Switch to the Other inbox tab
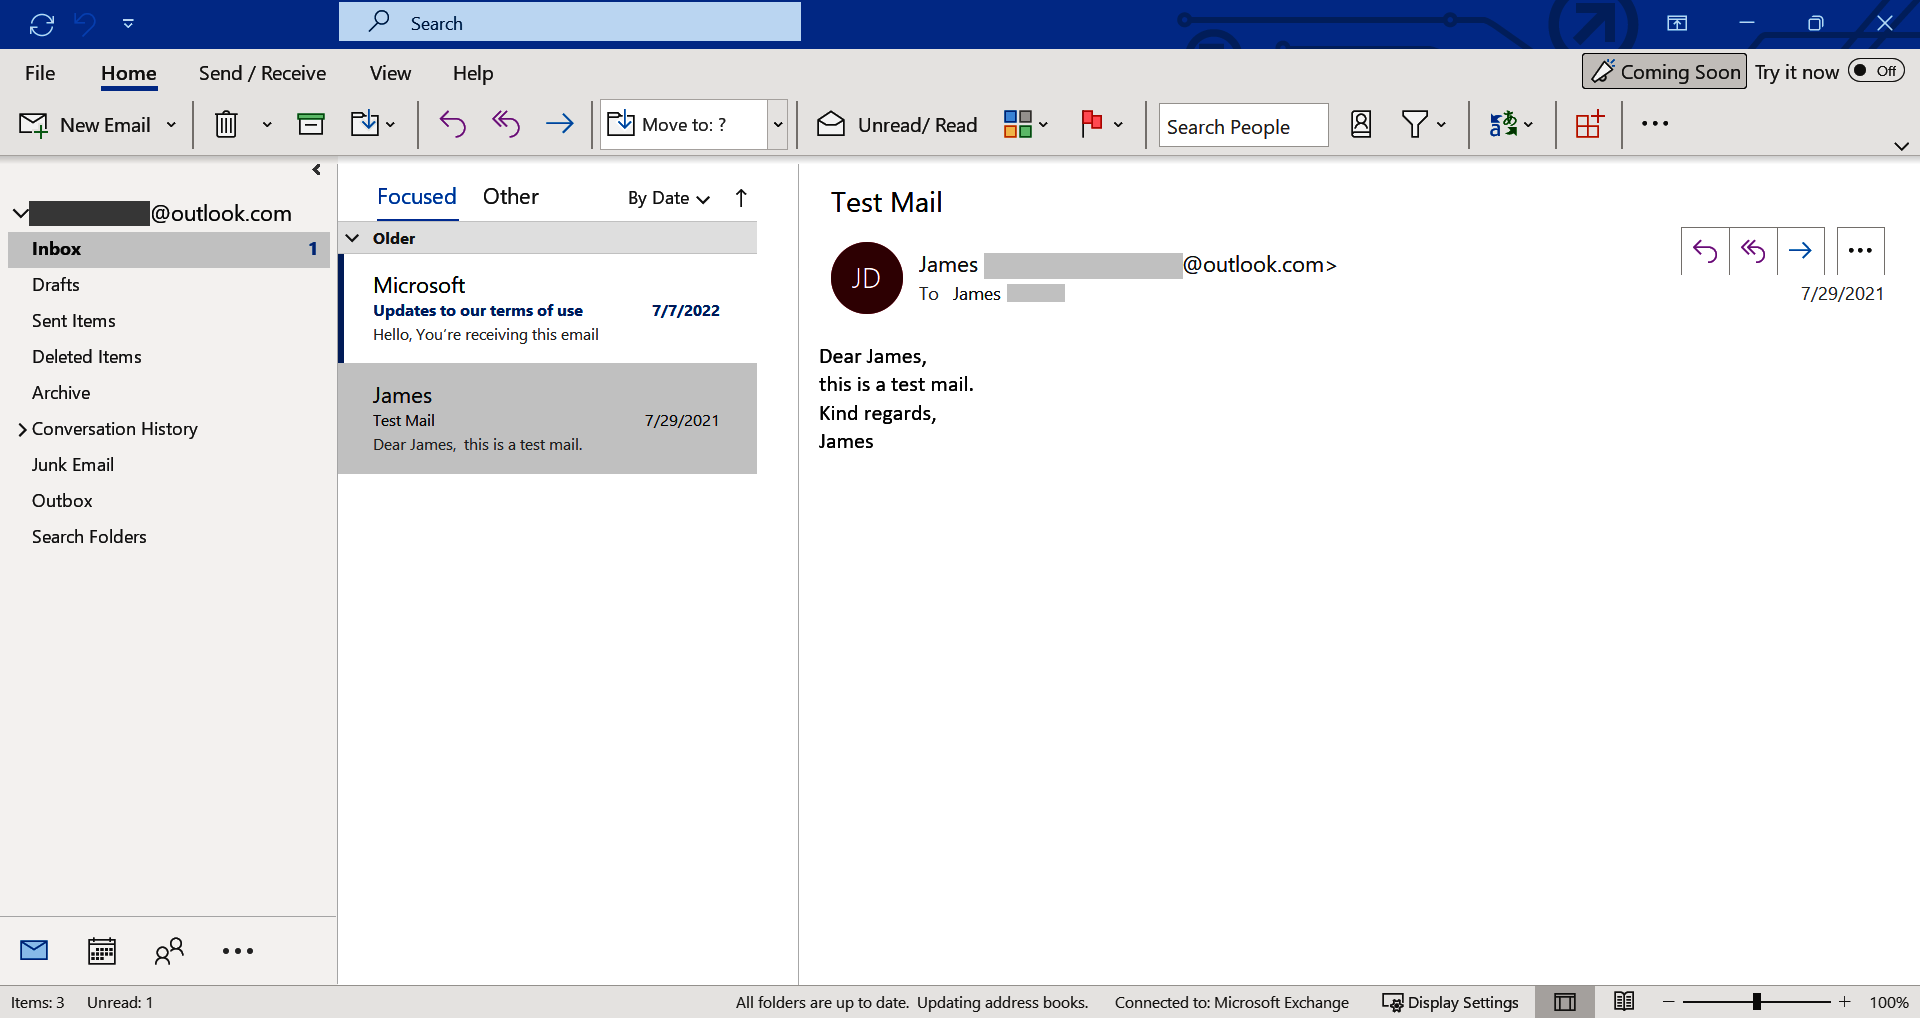Screen dimensions: 1921x1018 click(510, 196)
